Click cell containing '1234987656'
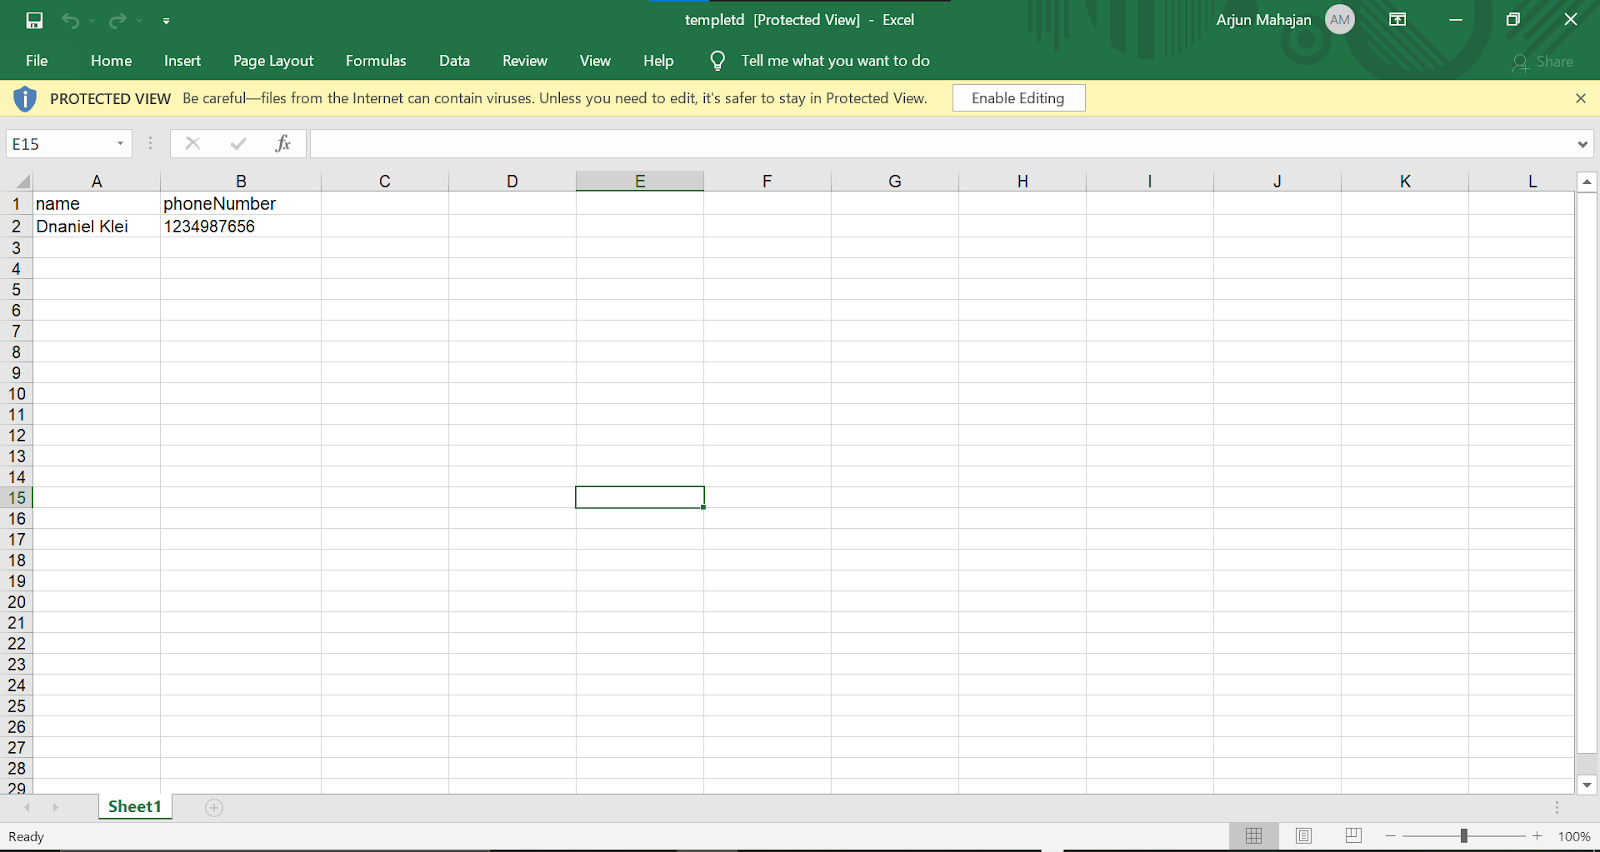 coord(241,226)
